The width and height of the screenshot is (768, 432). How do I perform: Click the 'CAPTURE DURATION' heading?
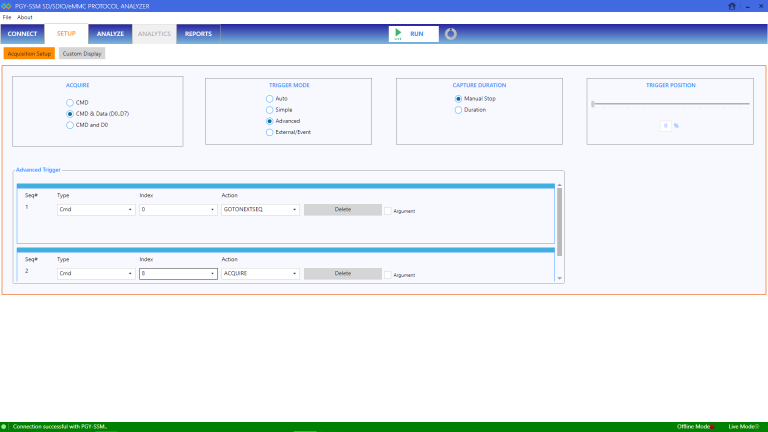pos(479,85)
